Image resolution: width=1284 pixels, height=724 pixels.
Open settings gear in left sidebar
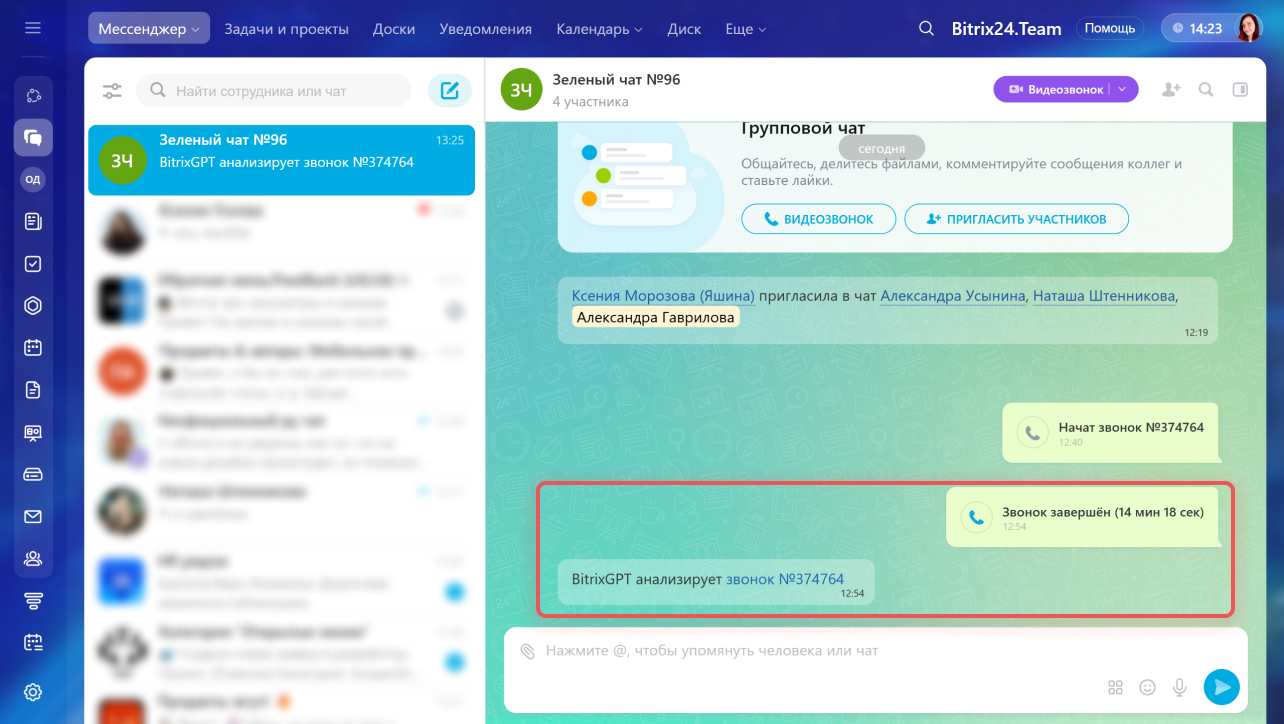tap(33, 692)
